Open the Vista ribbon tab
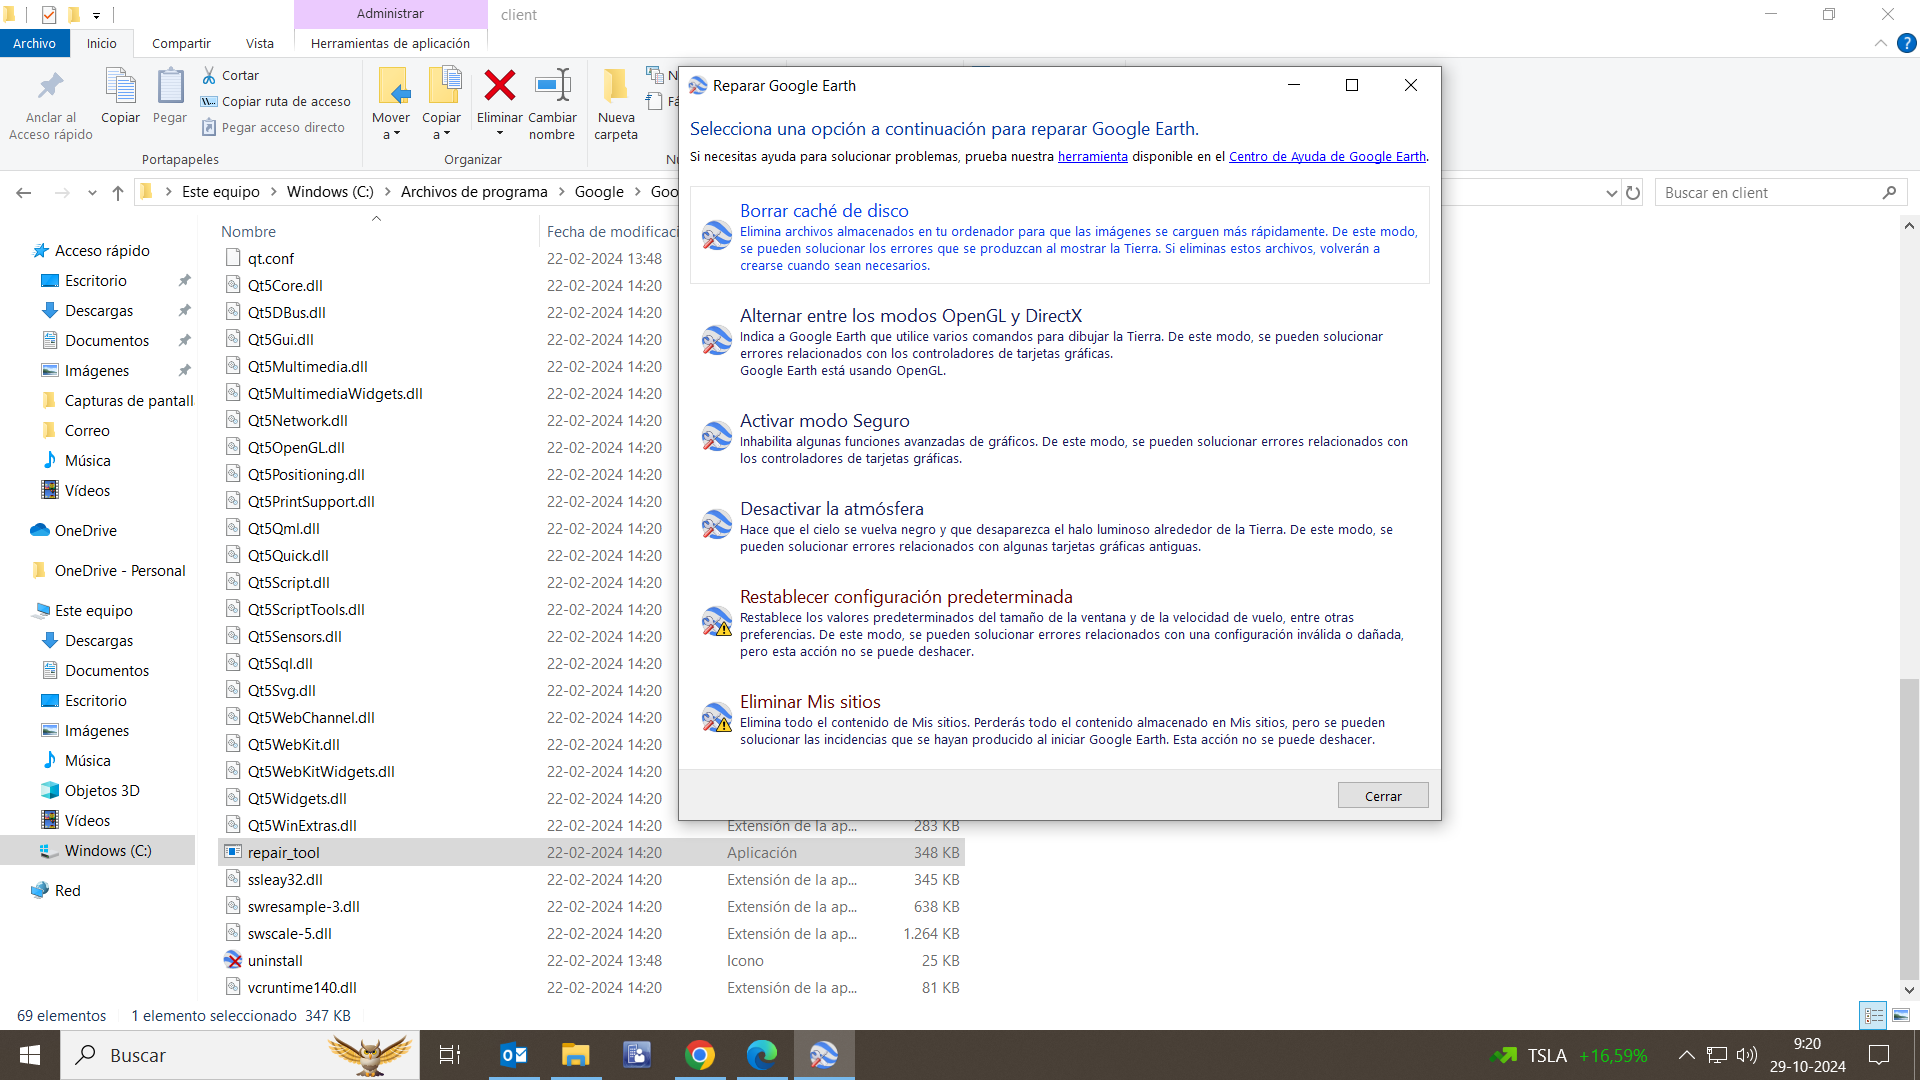 coord(259,43)
